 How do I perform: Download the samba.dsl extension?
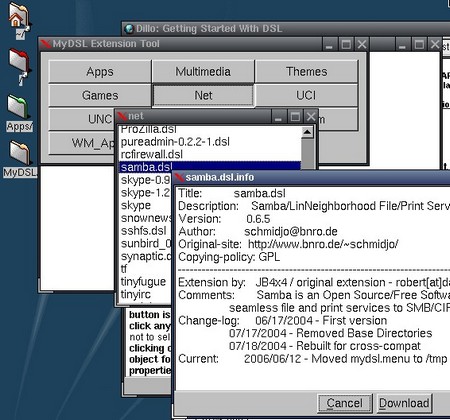404,403
